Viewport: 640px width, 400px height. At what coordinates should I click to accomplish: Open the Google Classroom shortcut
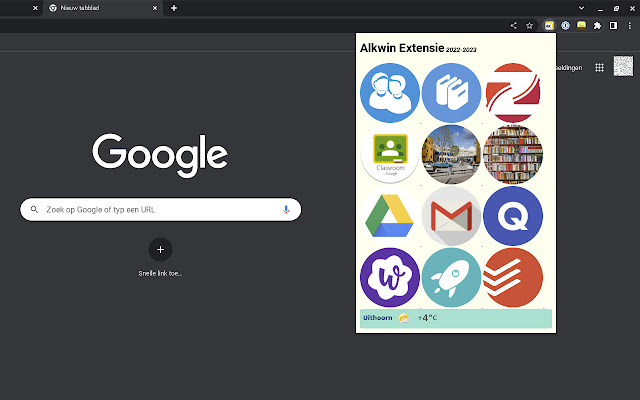coord(390,155)
